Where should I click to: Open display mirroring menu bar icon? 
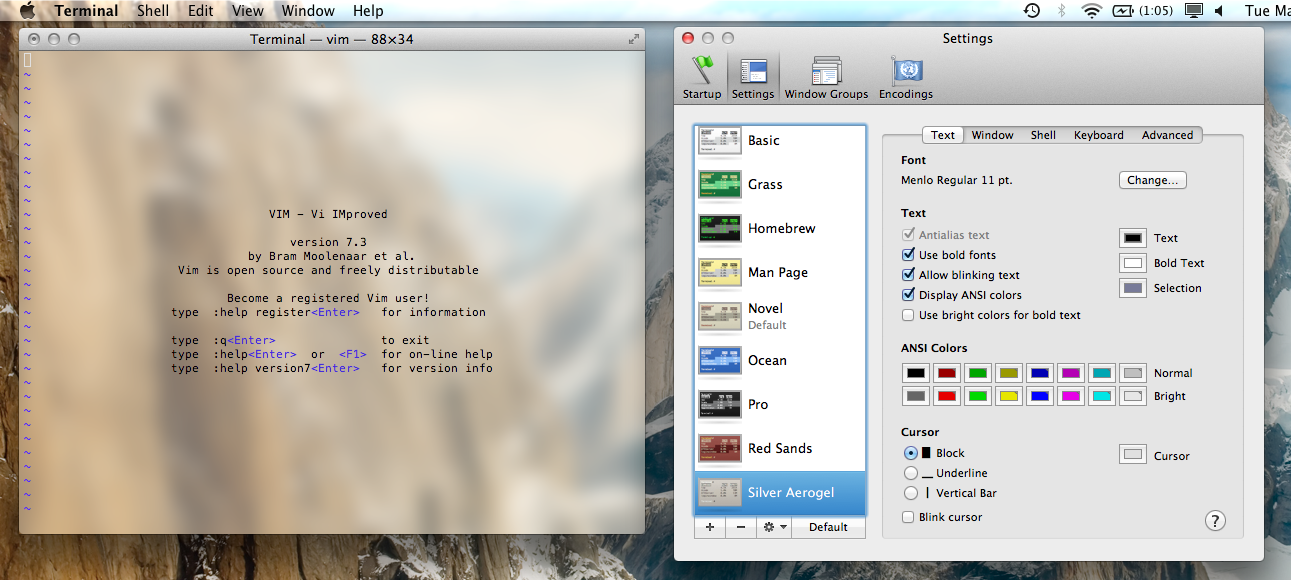click(1194, 11)
